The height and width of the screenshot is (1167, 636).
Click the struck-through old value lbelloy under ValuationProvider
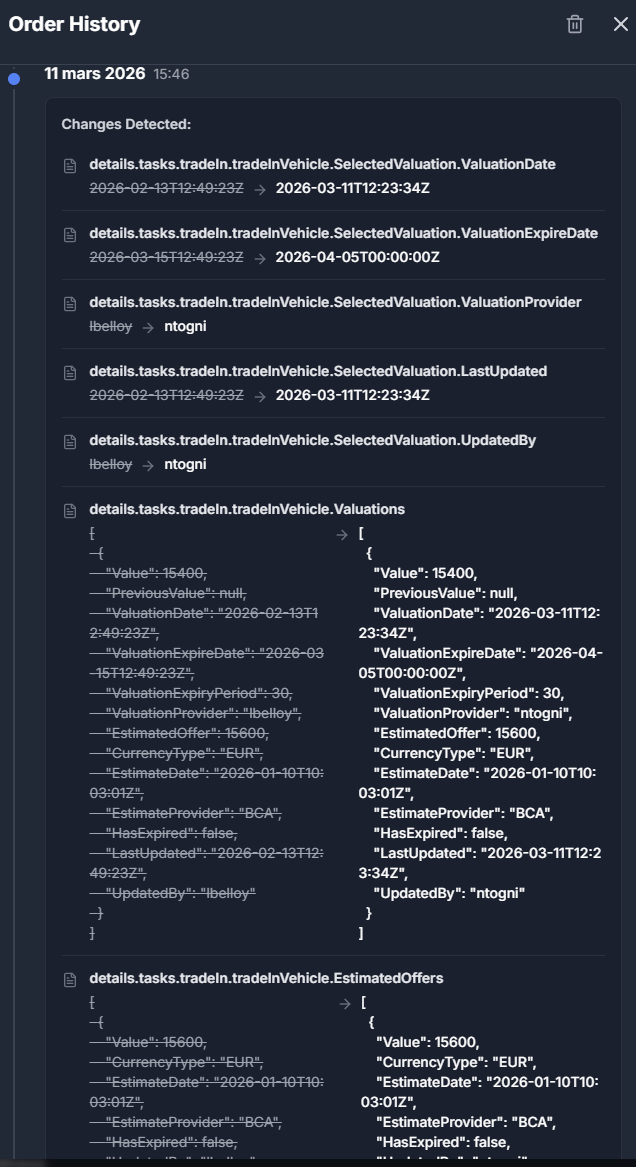[111, 326]
